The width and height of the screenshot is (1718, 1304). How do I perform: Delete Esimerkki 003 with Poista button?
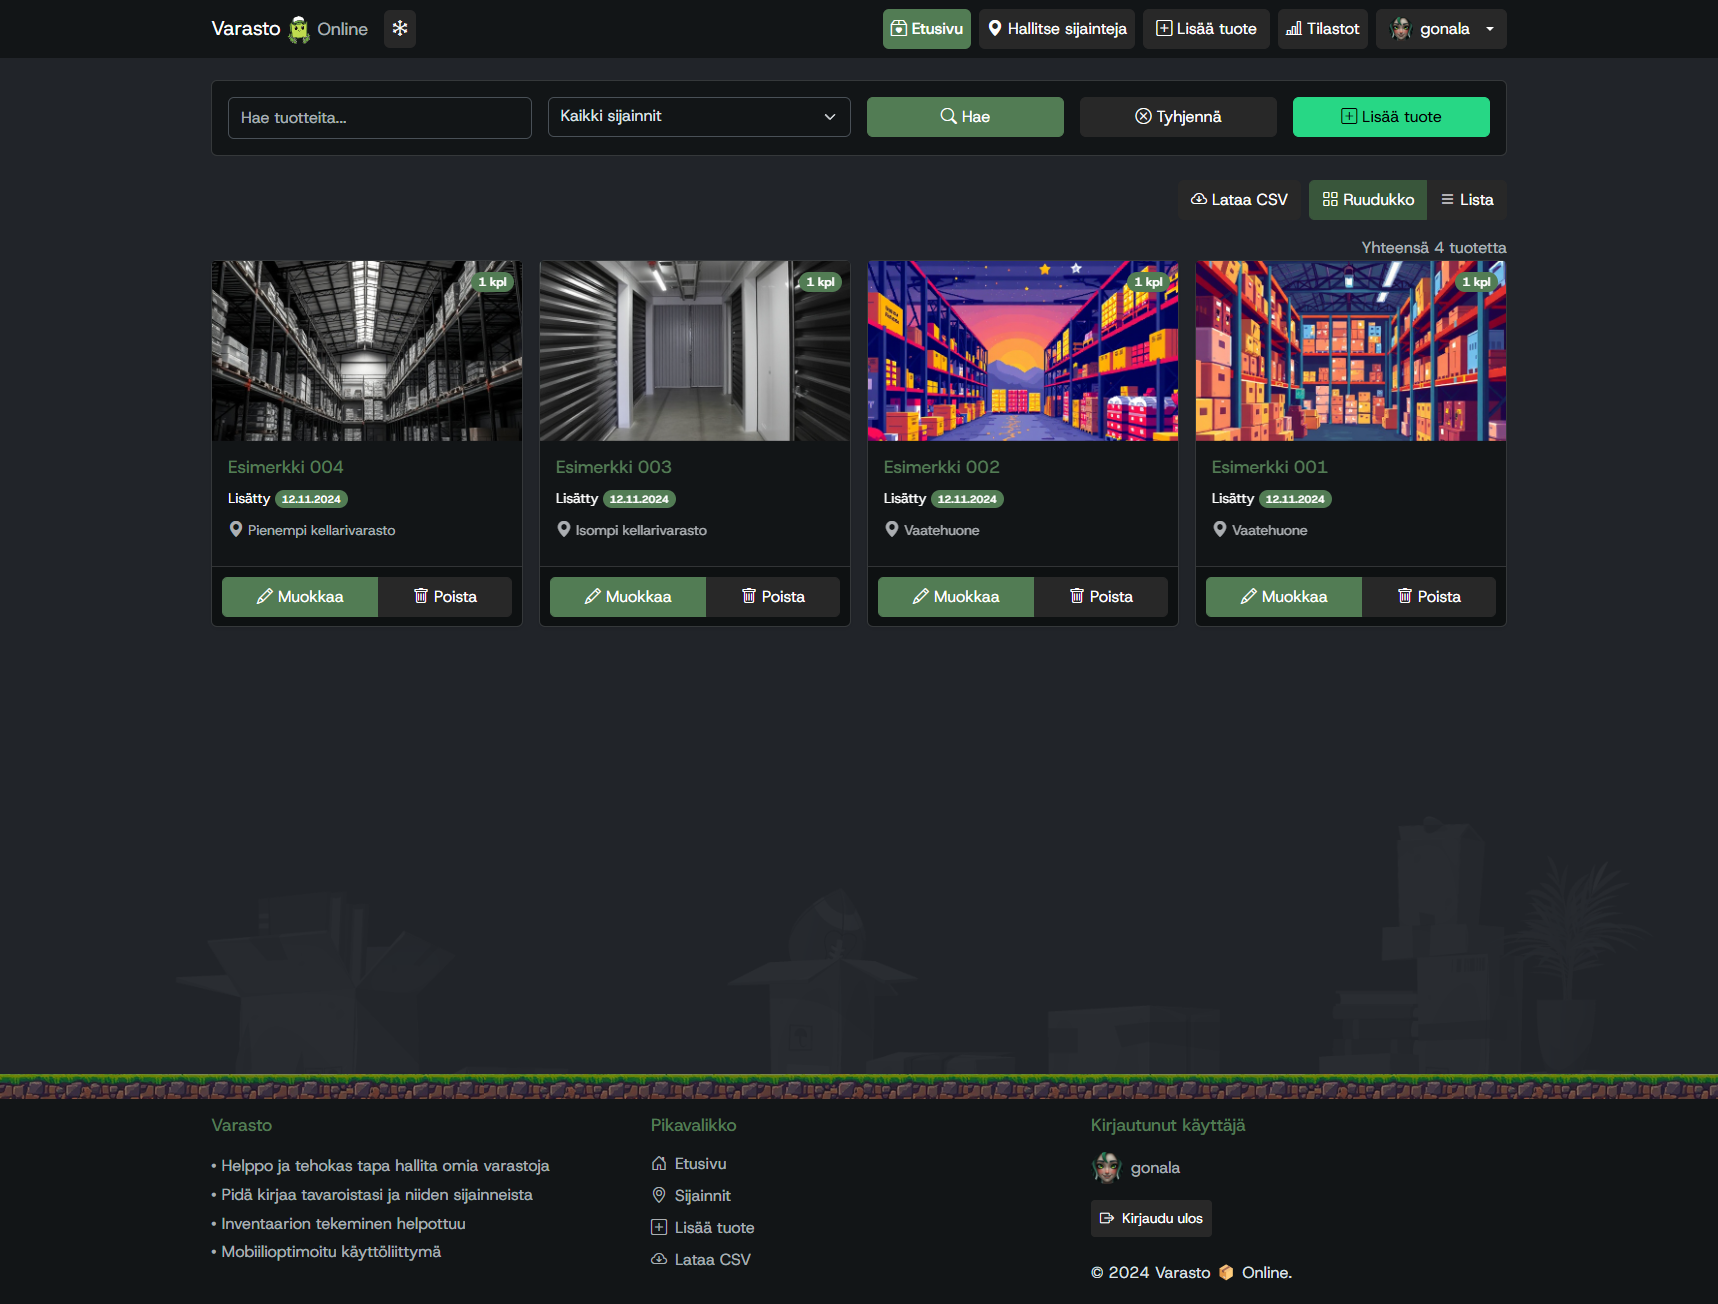click(x=772, y=597)
